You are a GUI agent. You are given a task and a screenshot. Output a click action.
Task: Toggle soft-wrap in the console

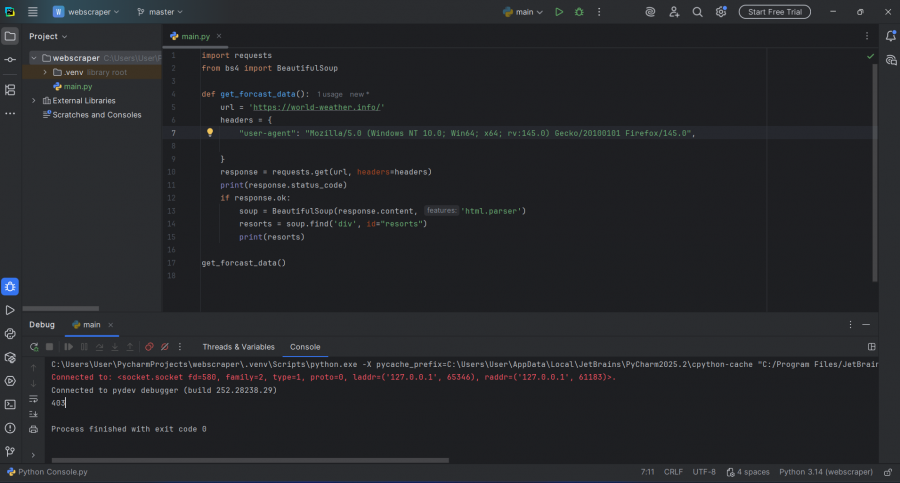33,397
